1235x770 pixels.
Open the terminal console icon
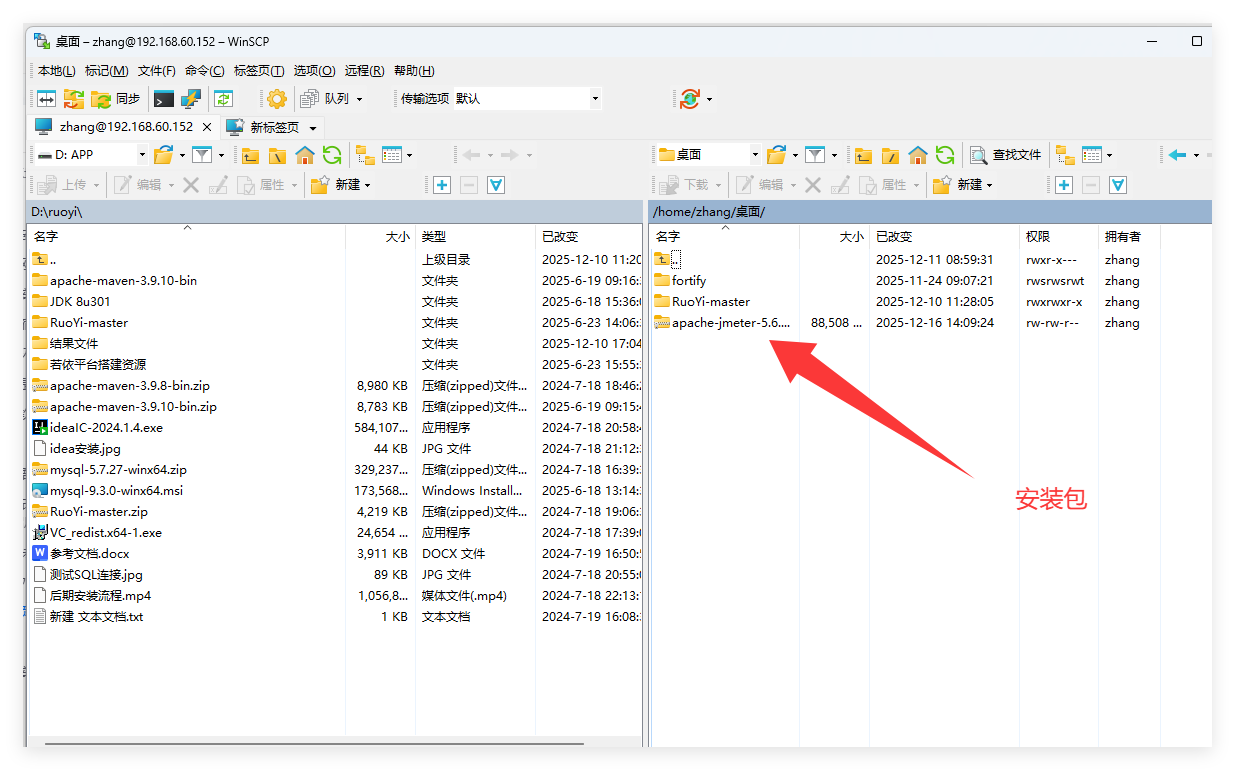[164, 99]
